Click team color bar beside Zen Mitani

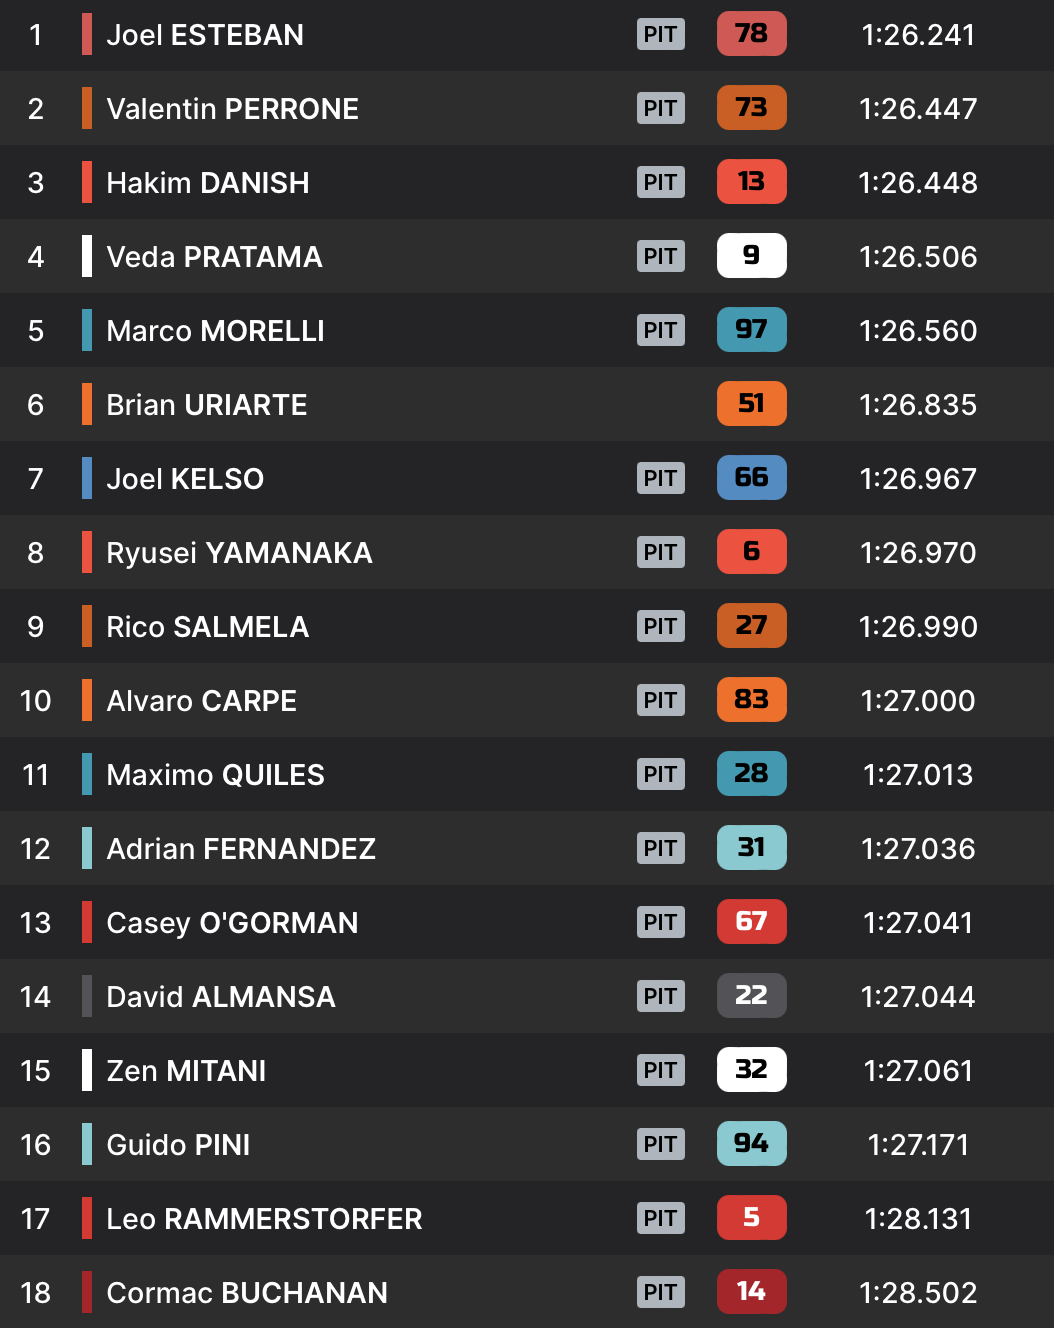[x=87, y=1070]
